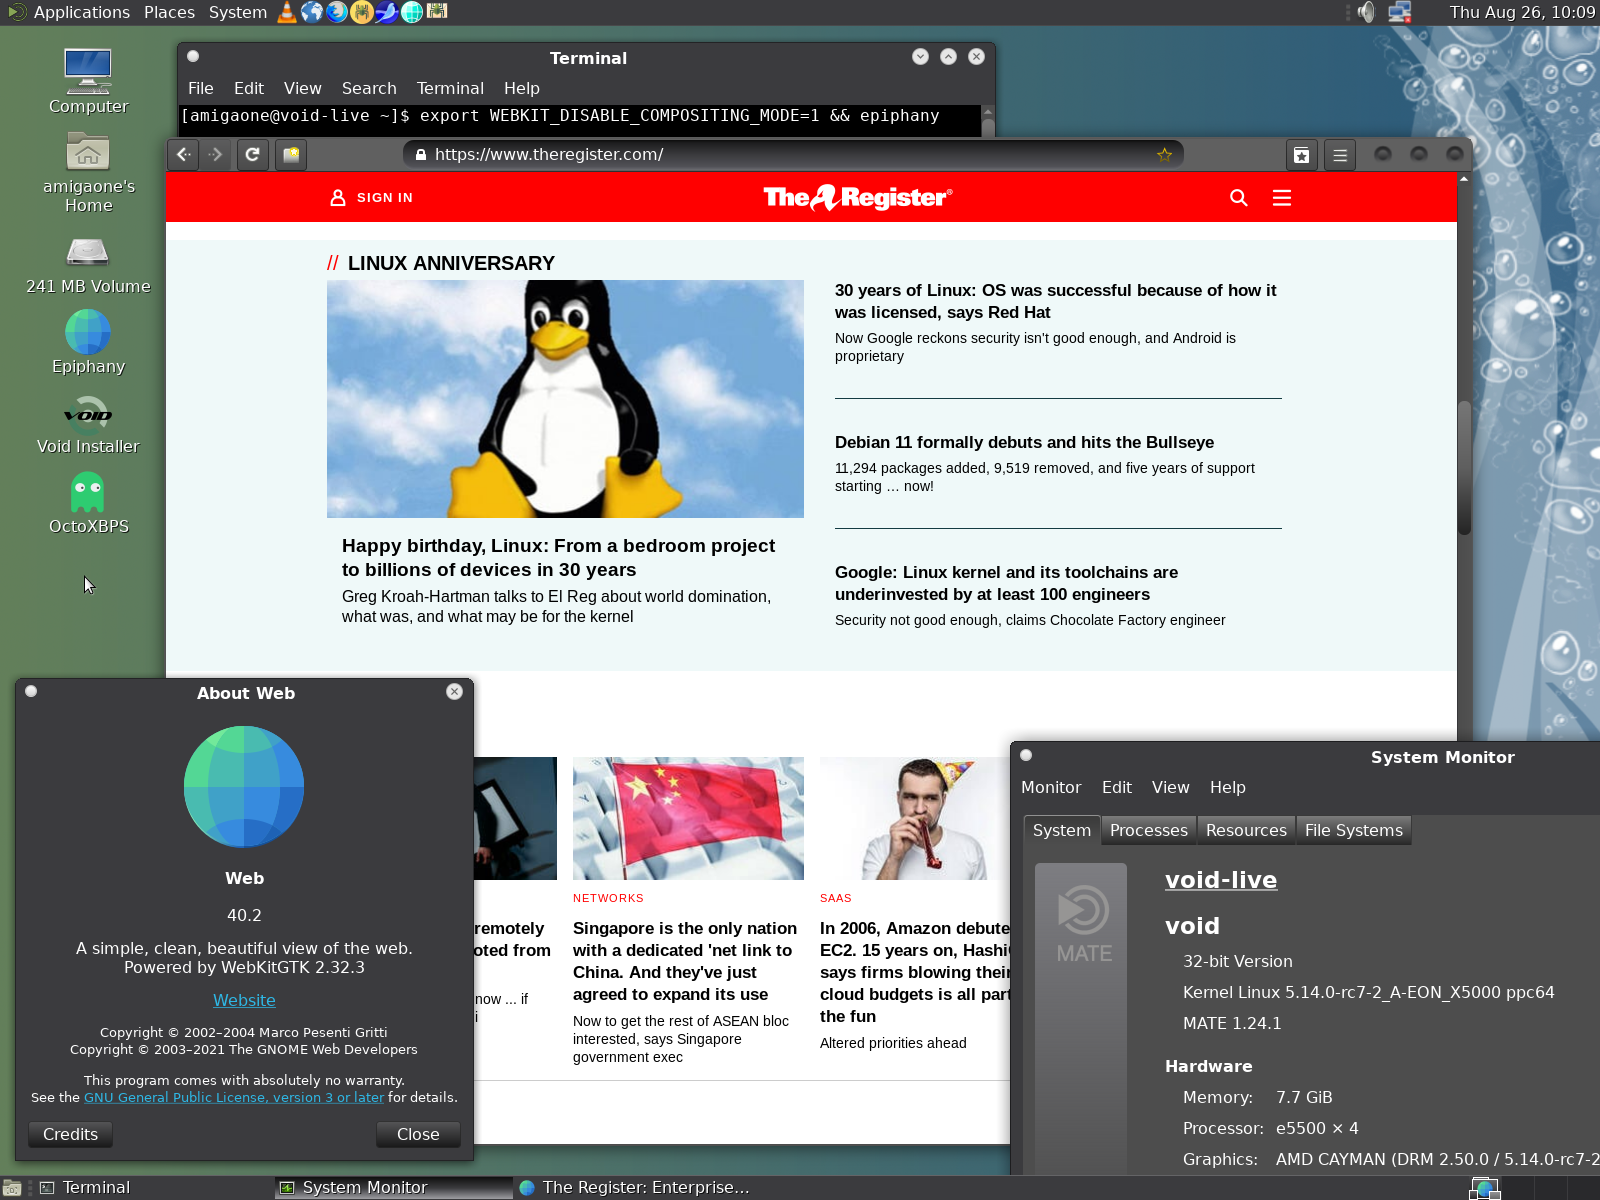Go forward in the Epiphany browser

[x=216, y=155]
